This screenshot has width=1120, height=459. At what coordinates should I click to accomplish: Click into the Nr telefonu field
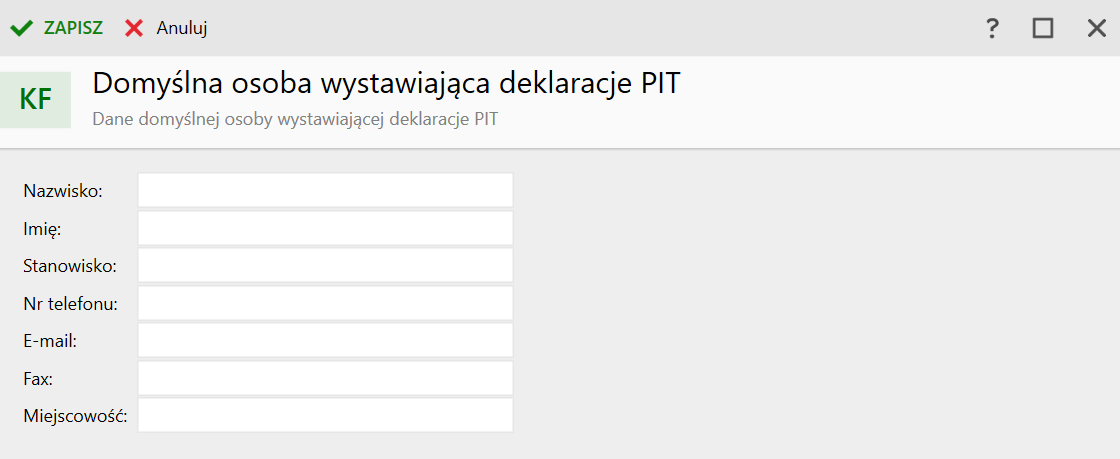pos(325,303)
